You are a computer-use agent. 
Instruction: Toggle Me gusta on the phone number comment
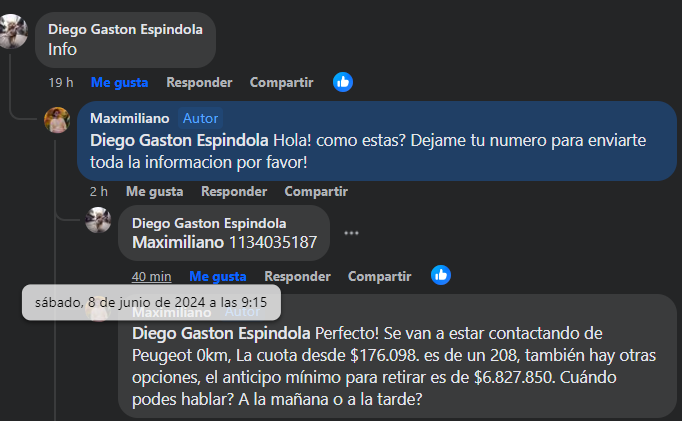[217, 276]
